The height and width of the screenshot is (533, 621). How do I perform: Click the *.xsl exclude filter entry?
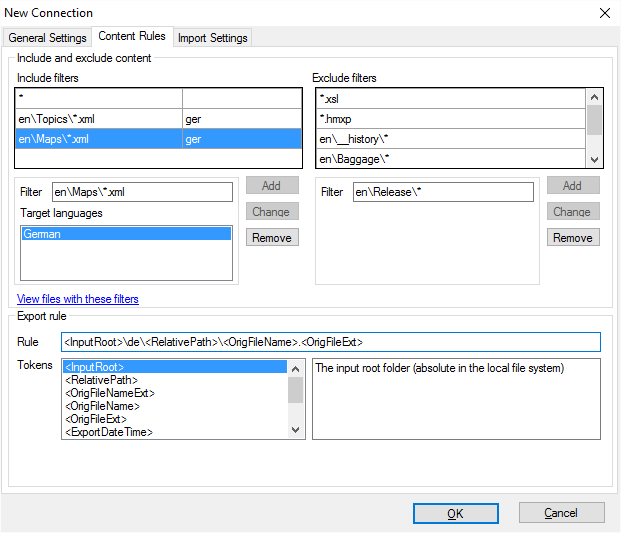point(450,99)
